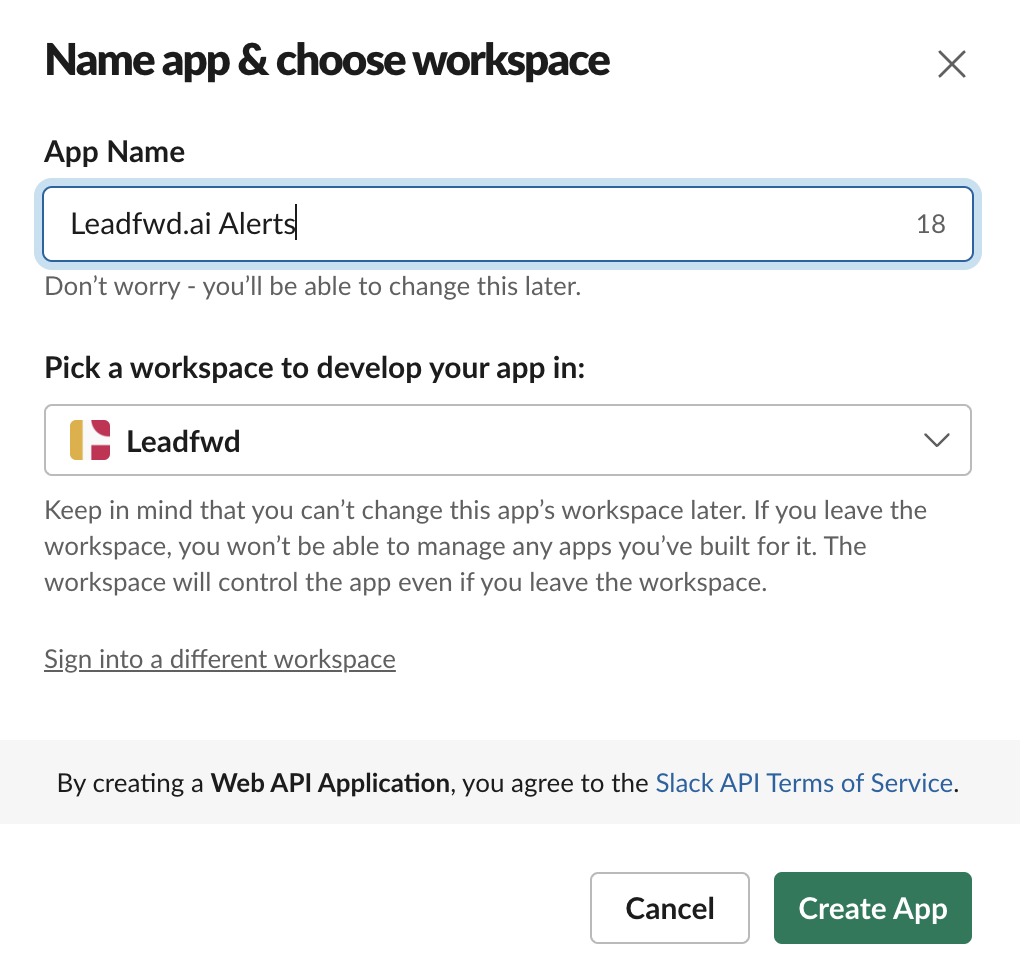The height and width of the screenshot is (978, 1020).
Task: Expand the workspace chevron arrow
Action: 936,441
